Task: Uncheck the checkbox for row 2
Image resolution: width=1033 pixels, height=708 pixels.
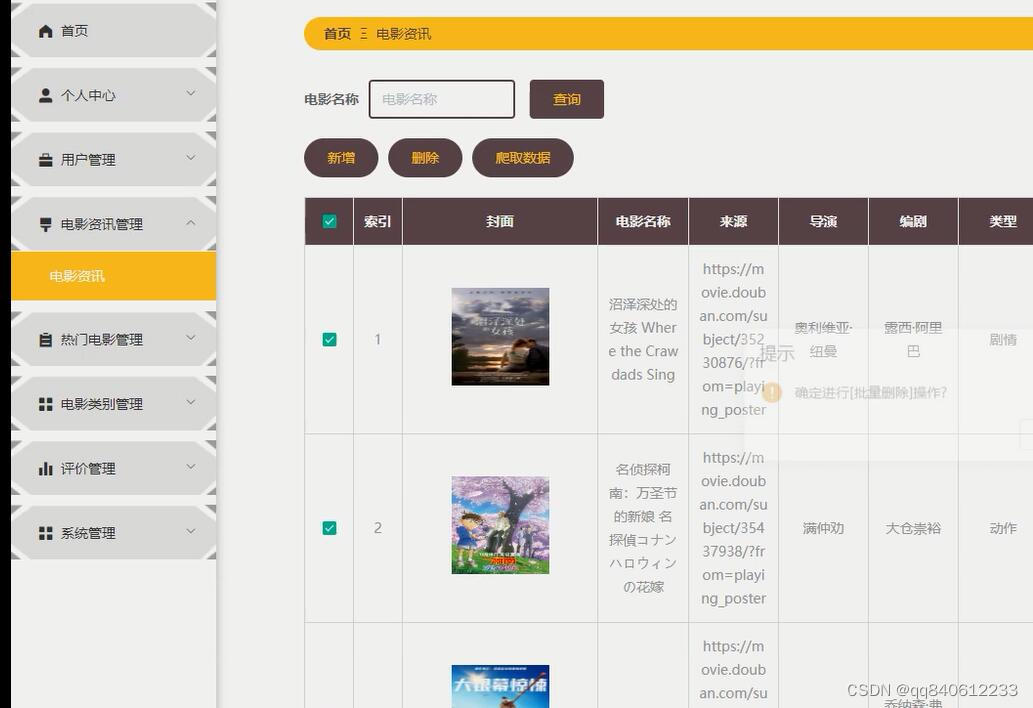Action: [x=329, y=528]
